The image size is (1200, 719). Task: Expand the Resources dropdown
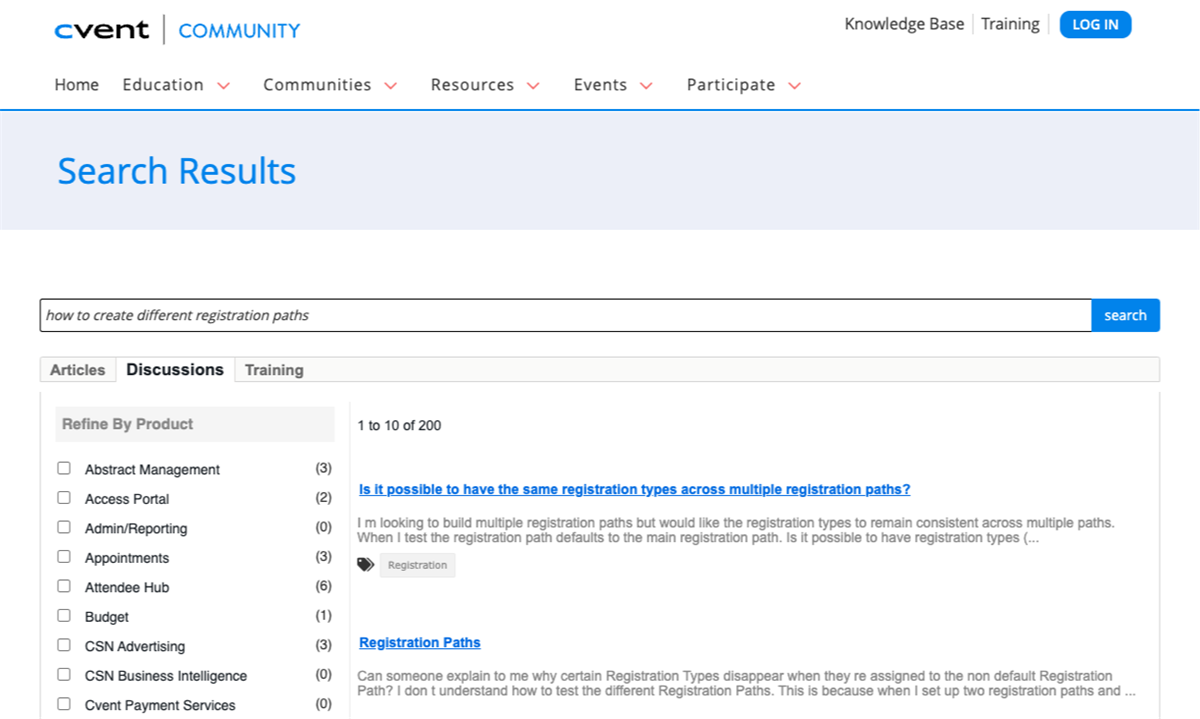(x=485, y=85)
